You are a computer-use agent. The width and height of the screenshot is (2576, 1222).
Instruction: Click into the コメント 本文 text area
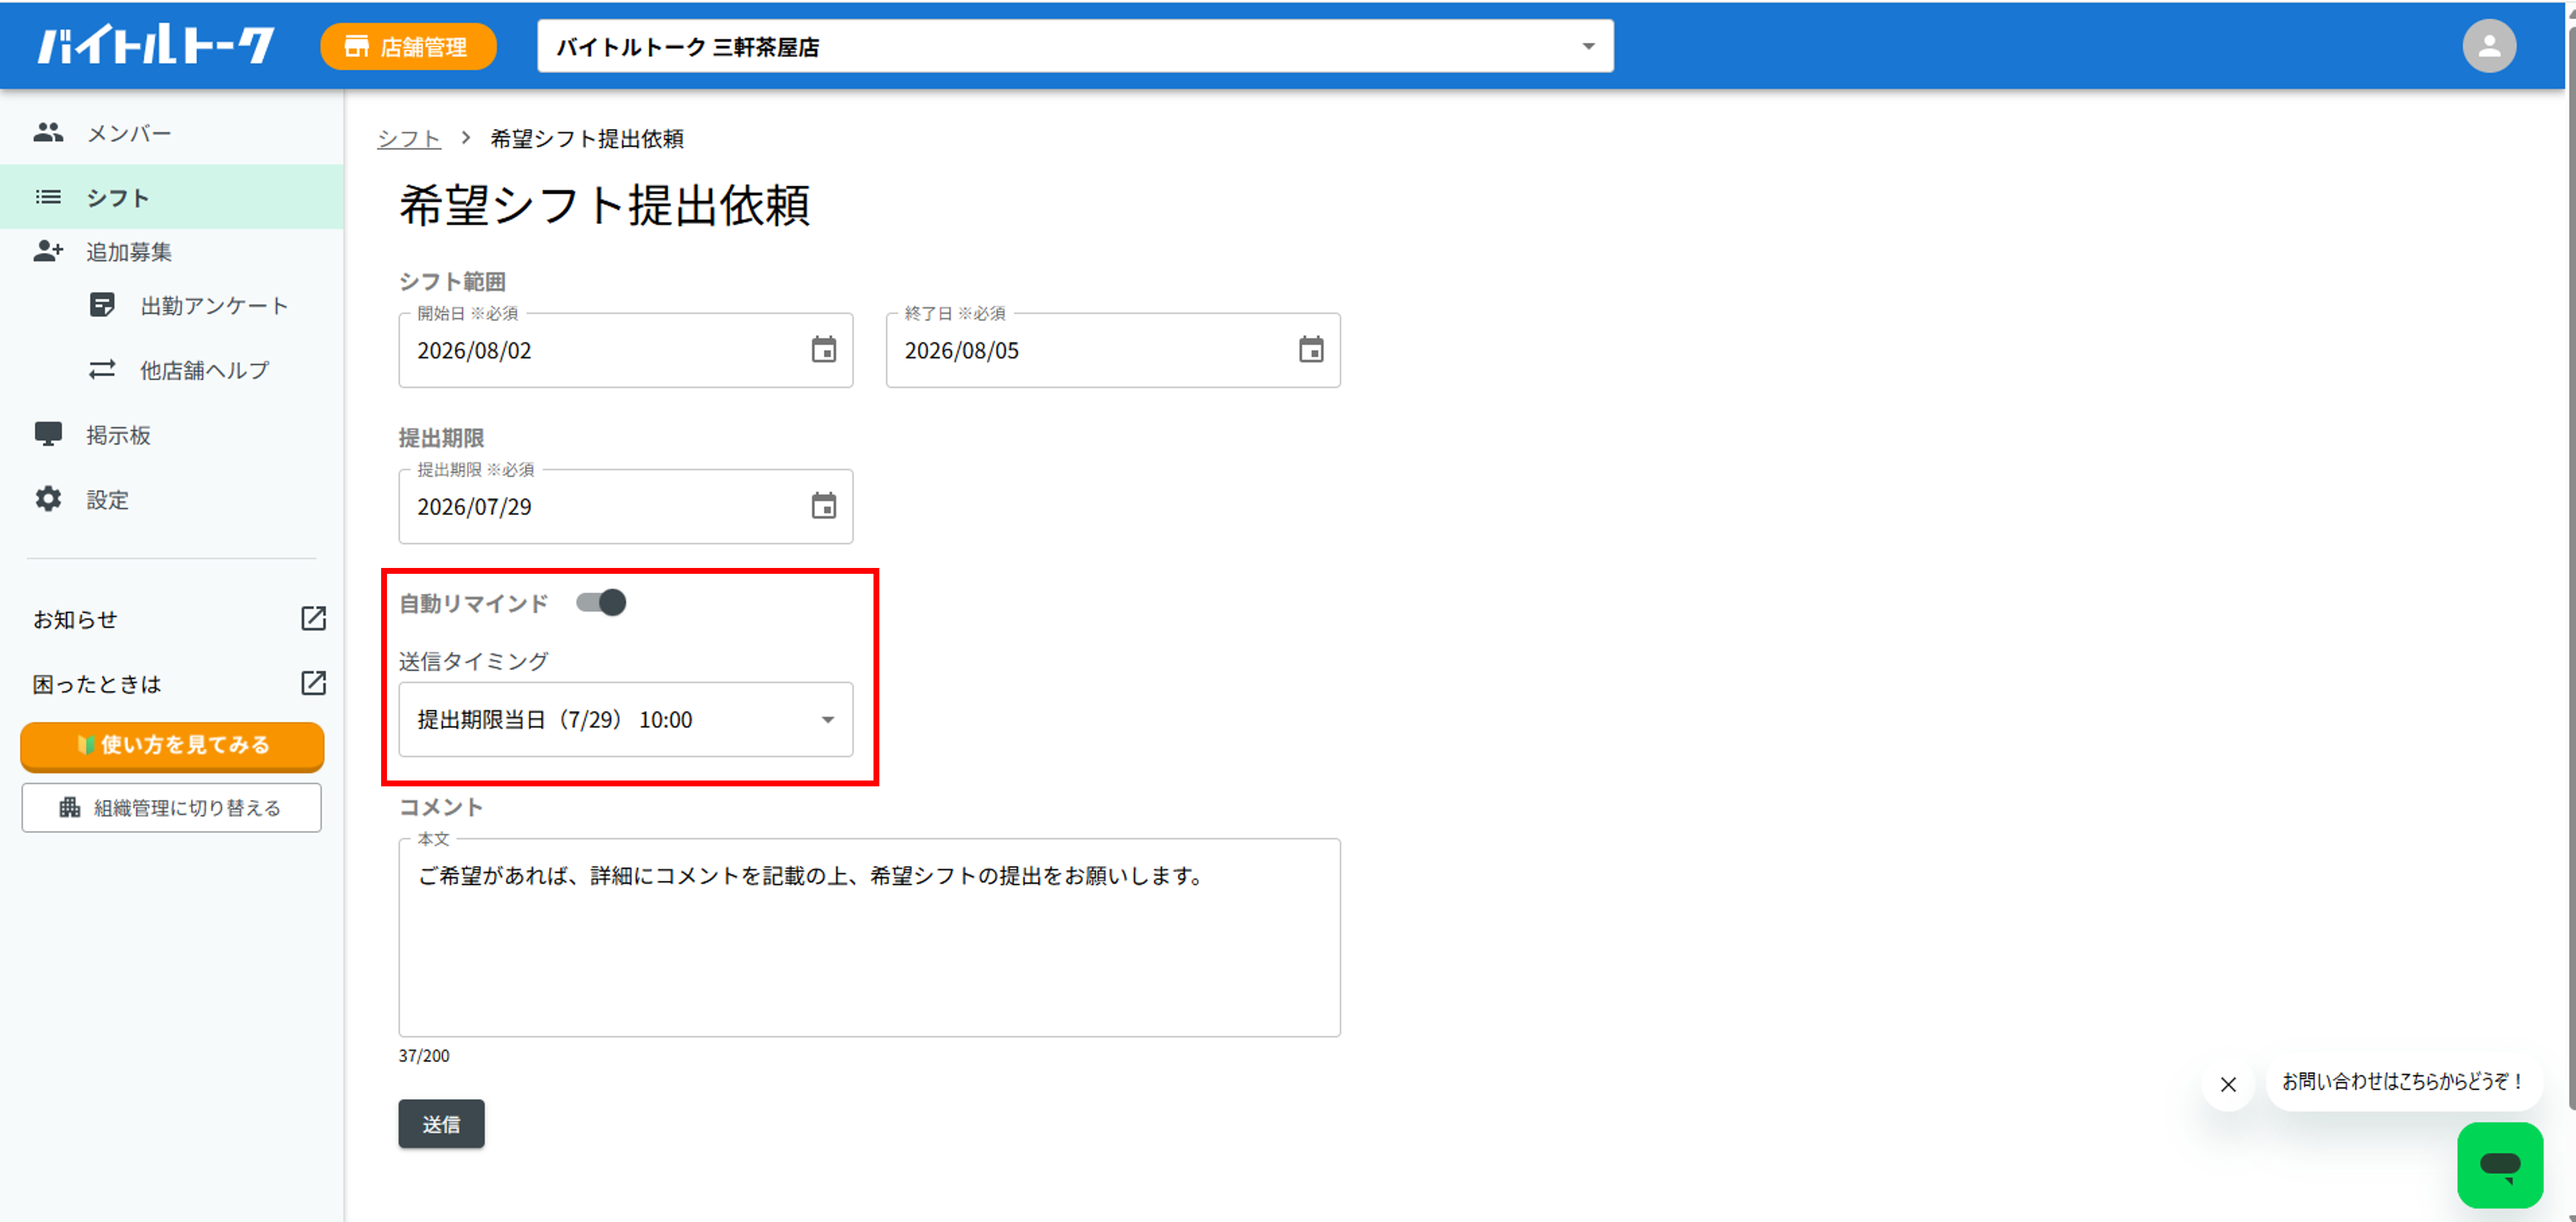click(869, 937)
